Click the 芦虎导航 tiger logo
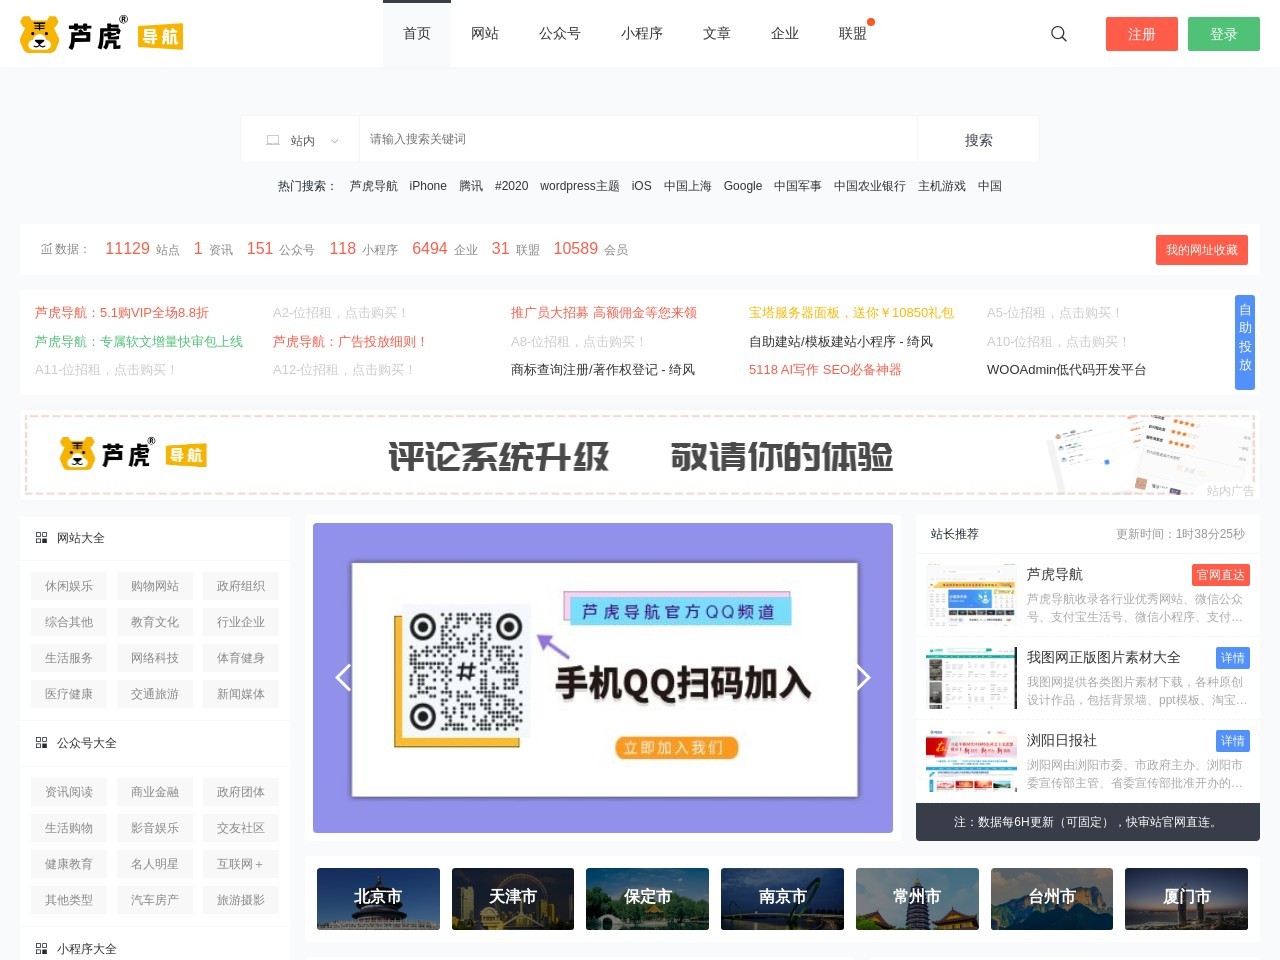This screenshot has height=960, width=1280. (101, 35)
